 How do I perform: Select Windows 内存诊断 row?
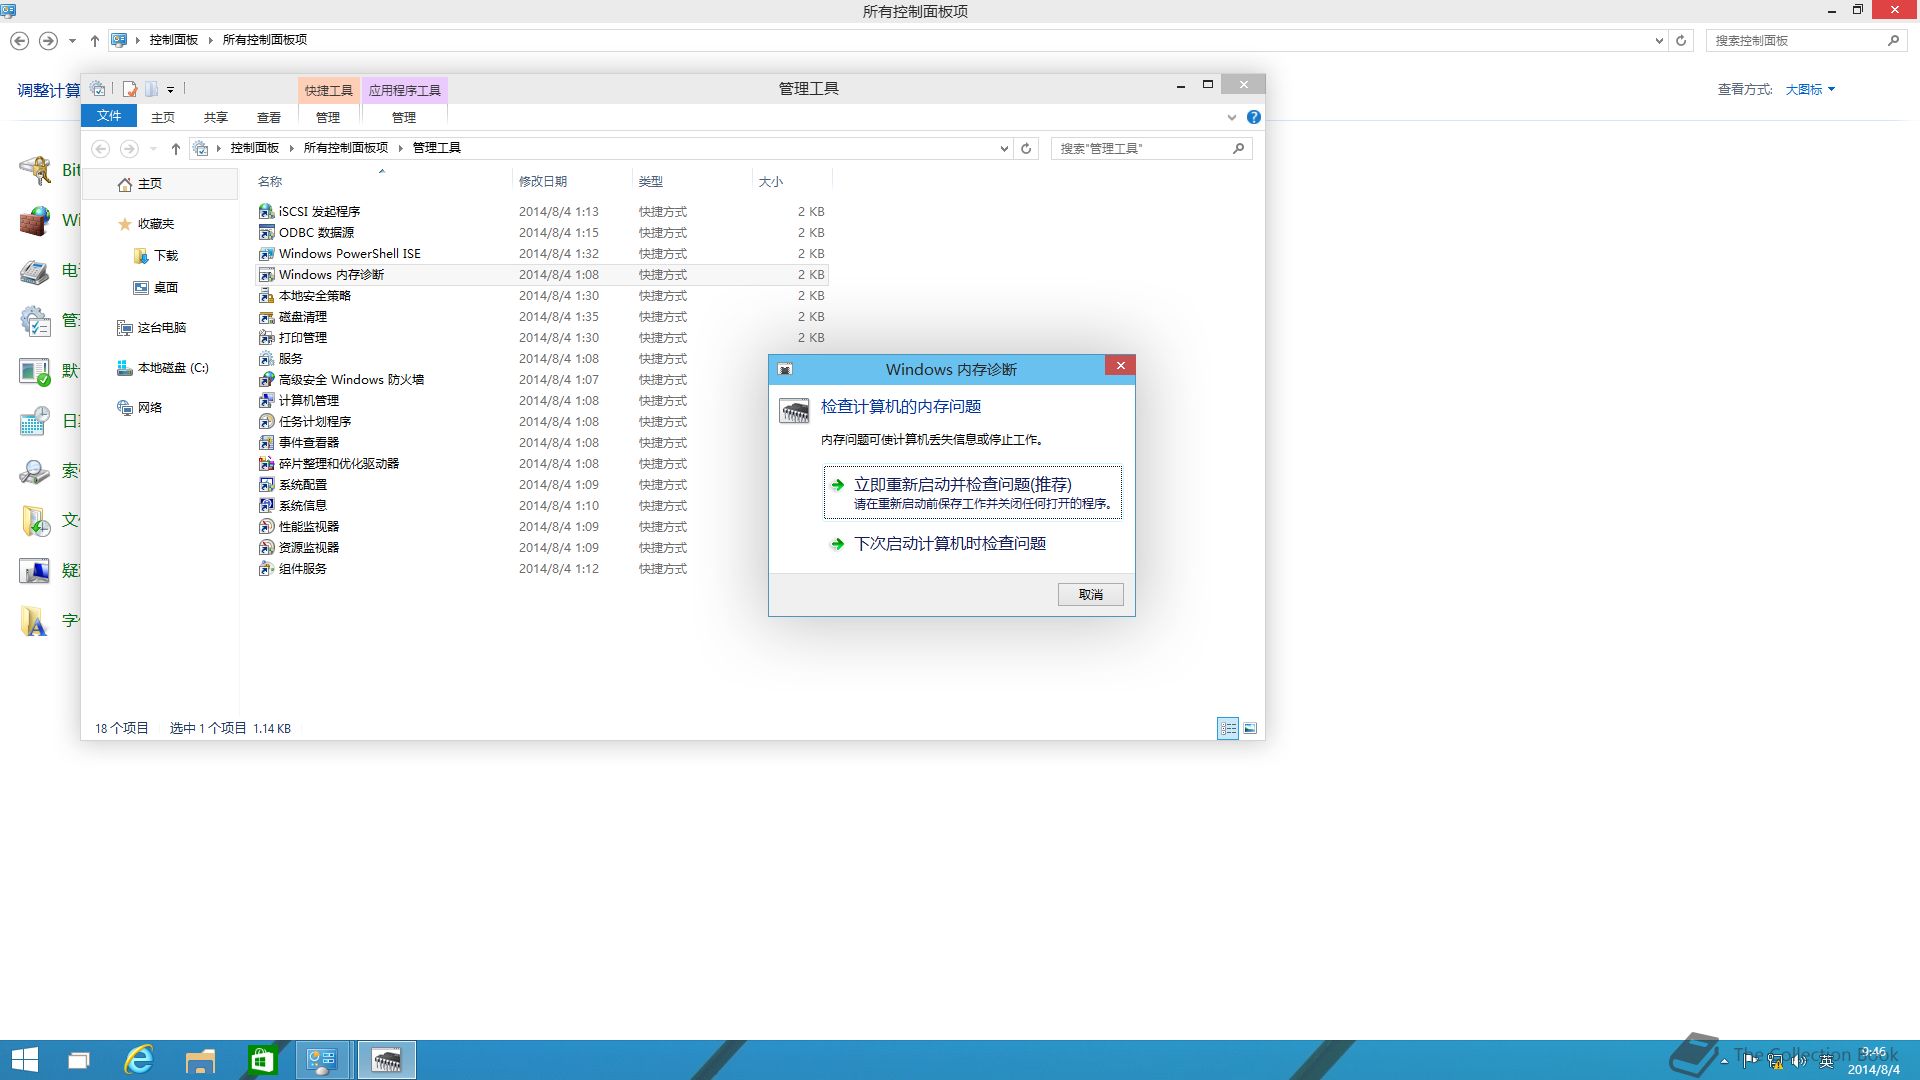(541, 274)
